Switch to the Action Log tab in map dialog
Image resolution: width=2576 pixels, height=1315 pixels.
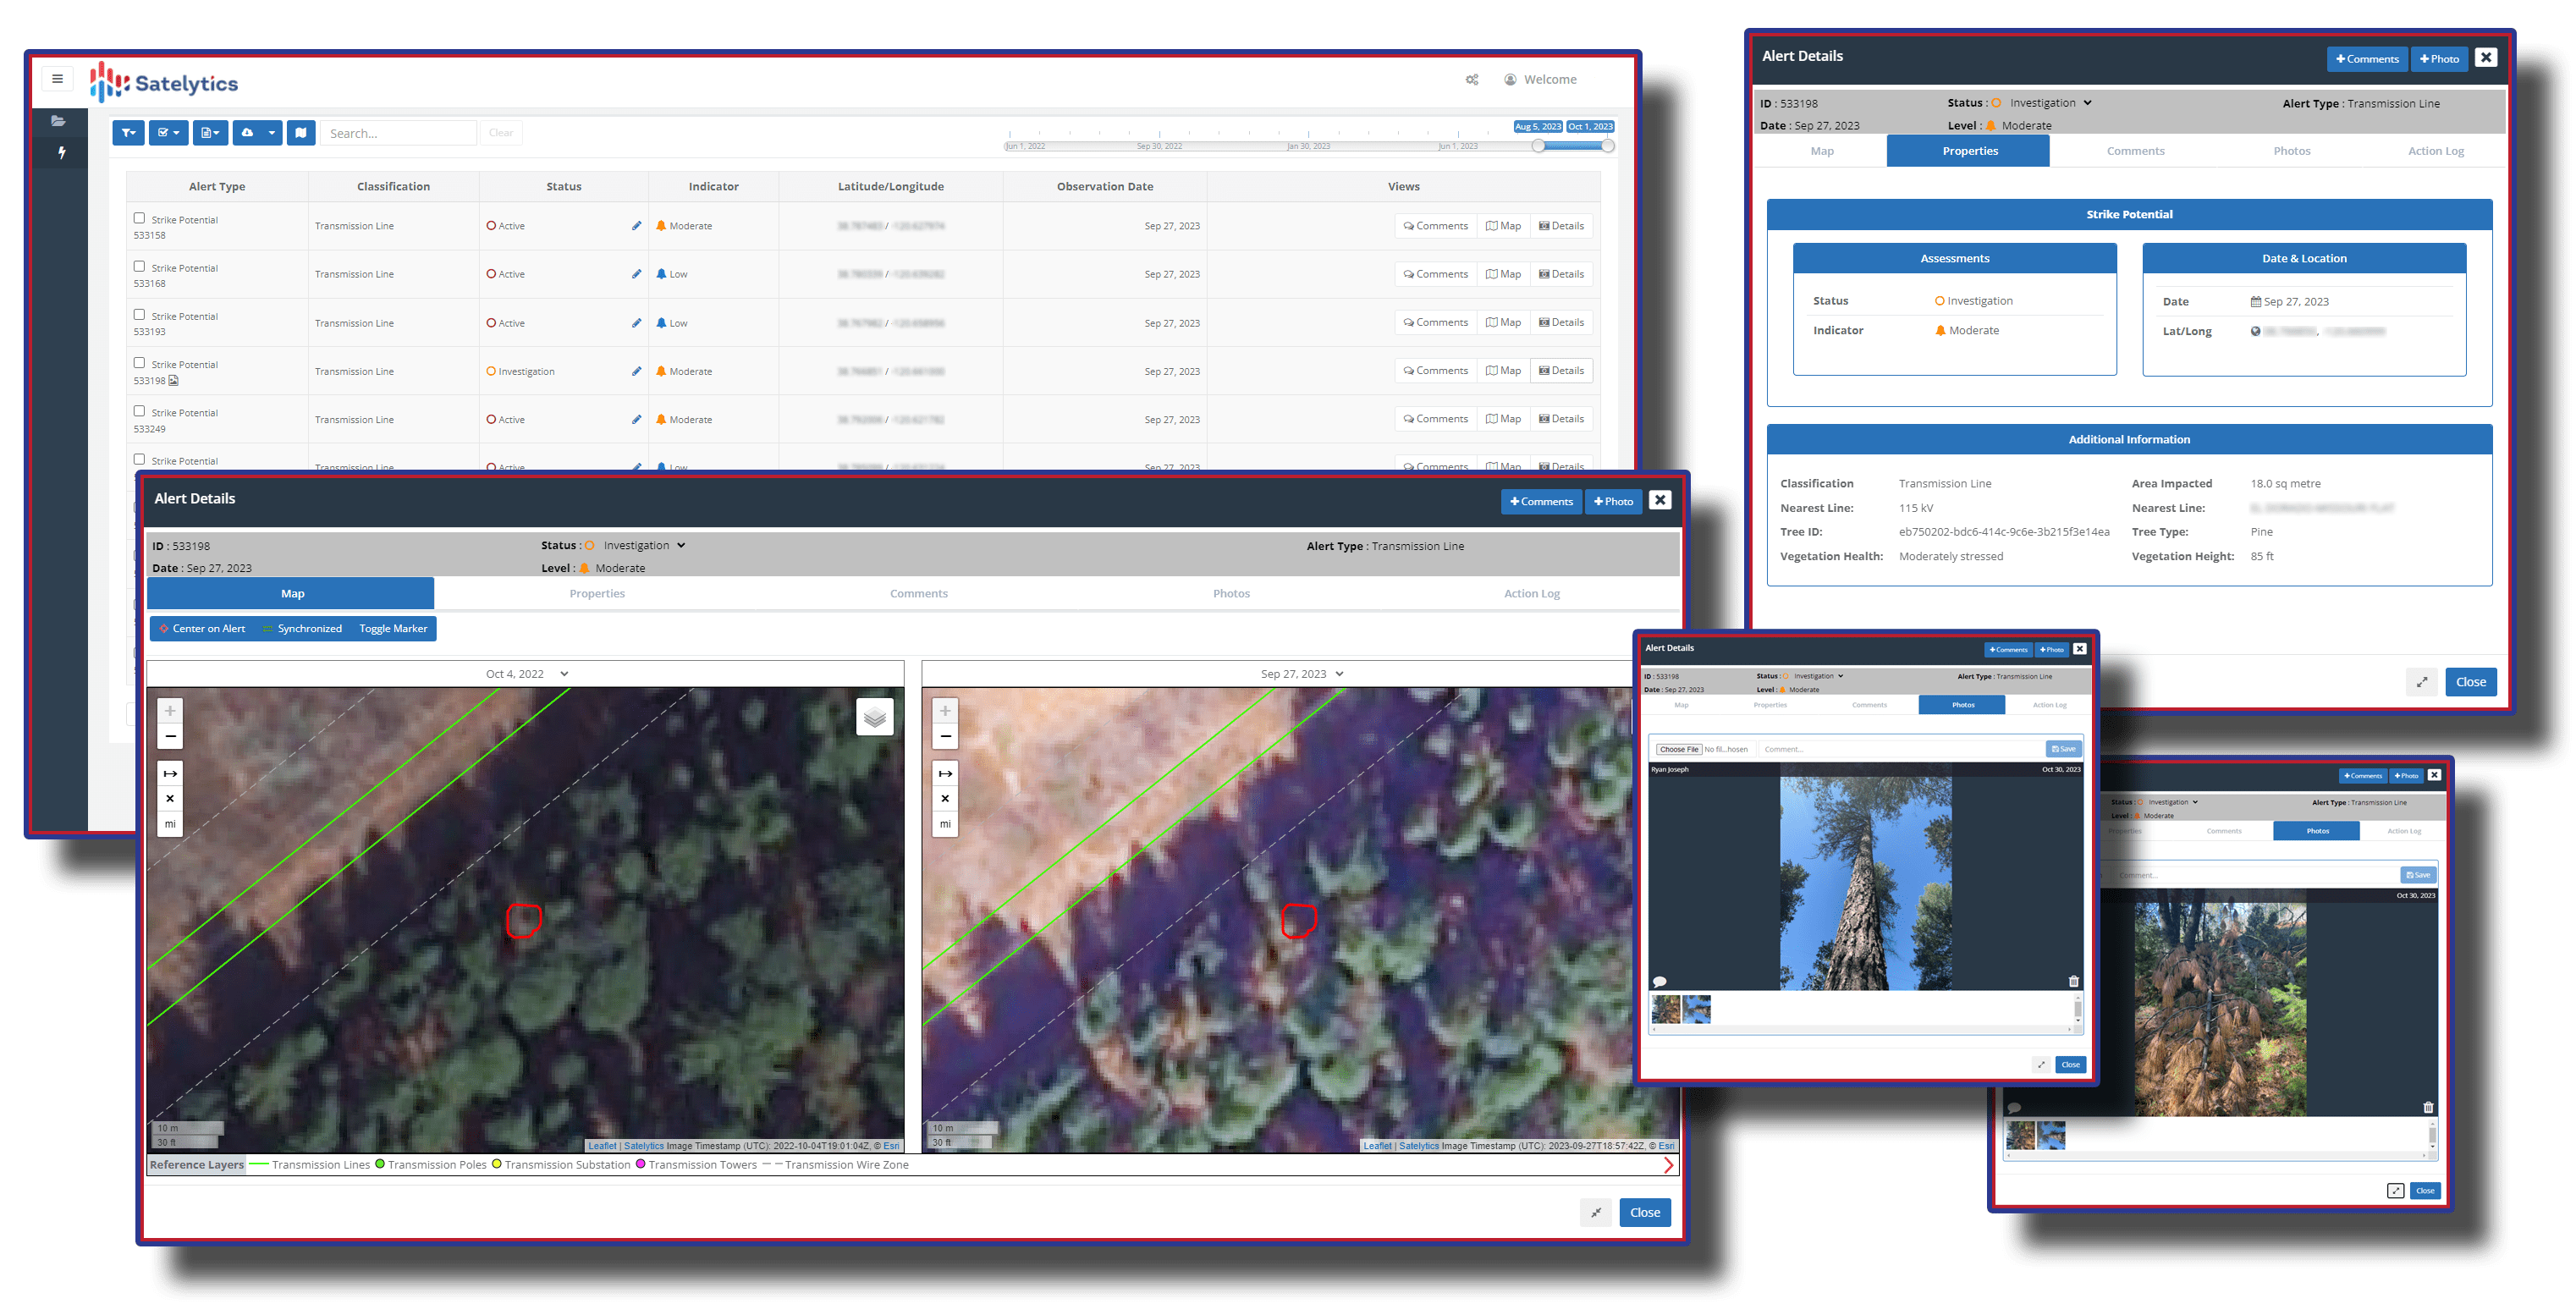(x=1531, y=594)
